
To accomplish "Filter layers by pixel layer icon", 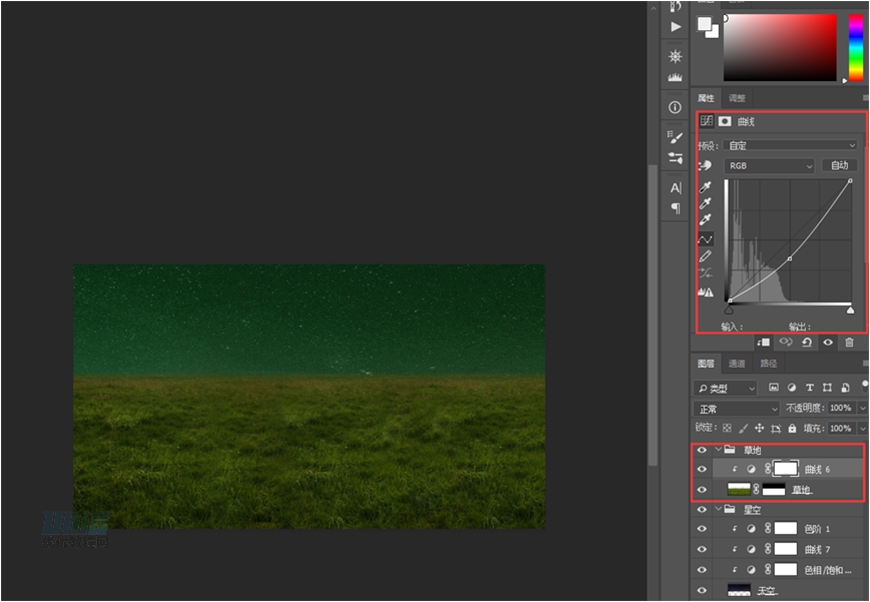I will [x=774, y=388].
